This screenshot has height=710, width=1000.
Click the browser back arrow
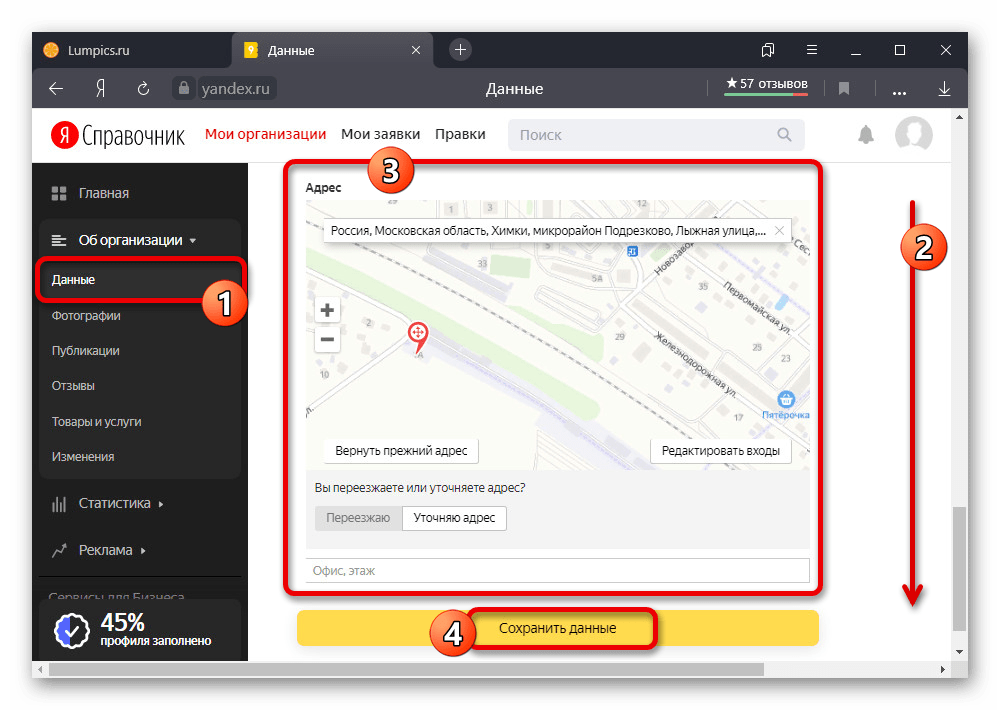tap(56, 89)
